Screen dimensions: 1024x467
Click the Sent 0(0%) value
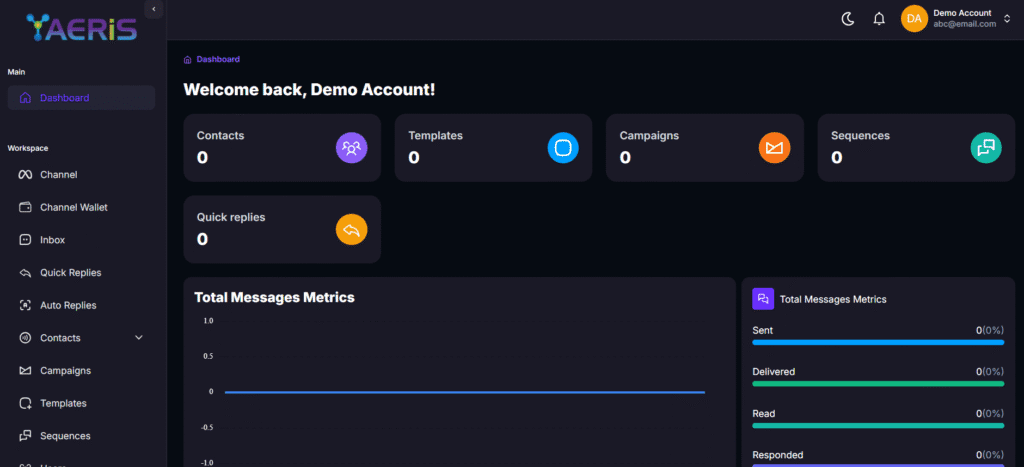[x=990, y=330]
